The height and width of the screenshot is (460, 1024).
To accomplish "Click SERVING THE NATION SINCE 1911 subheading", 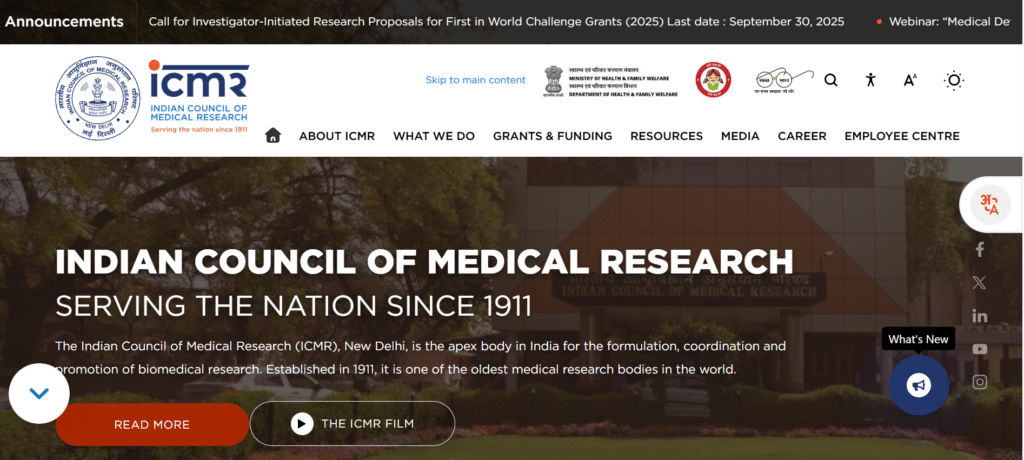I will [293, 306].
